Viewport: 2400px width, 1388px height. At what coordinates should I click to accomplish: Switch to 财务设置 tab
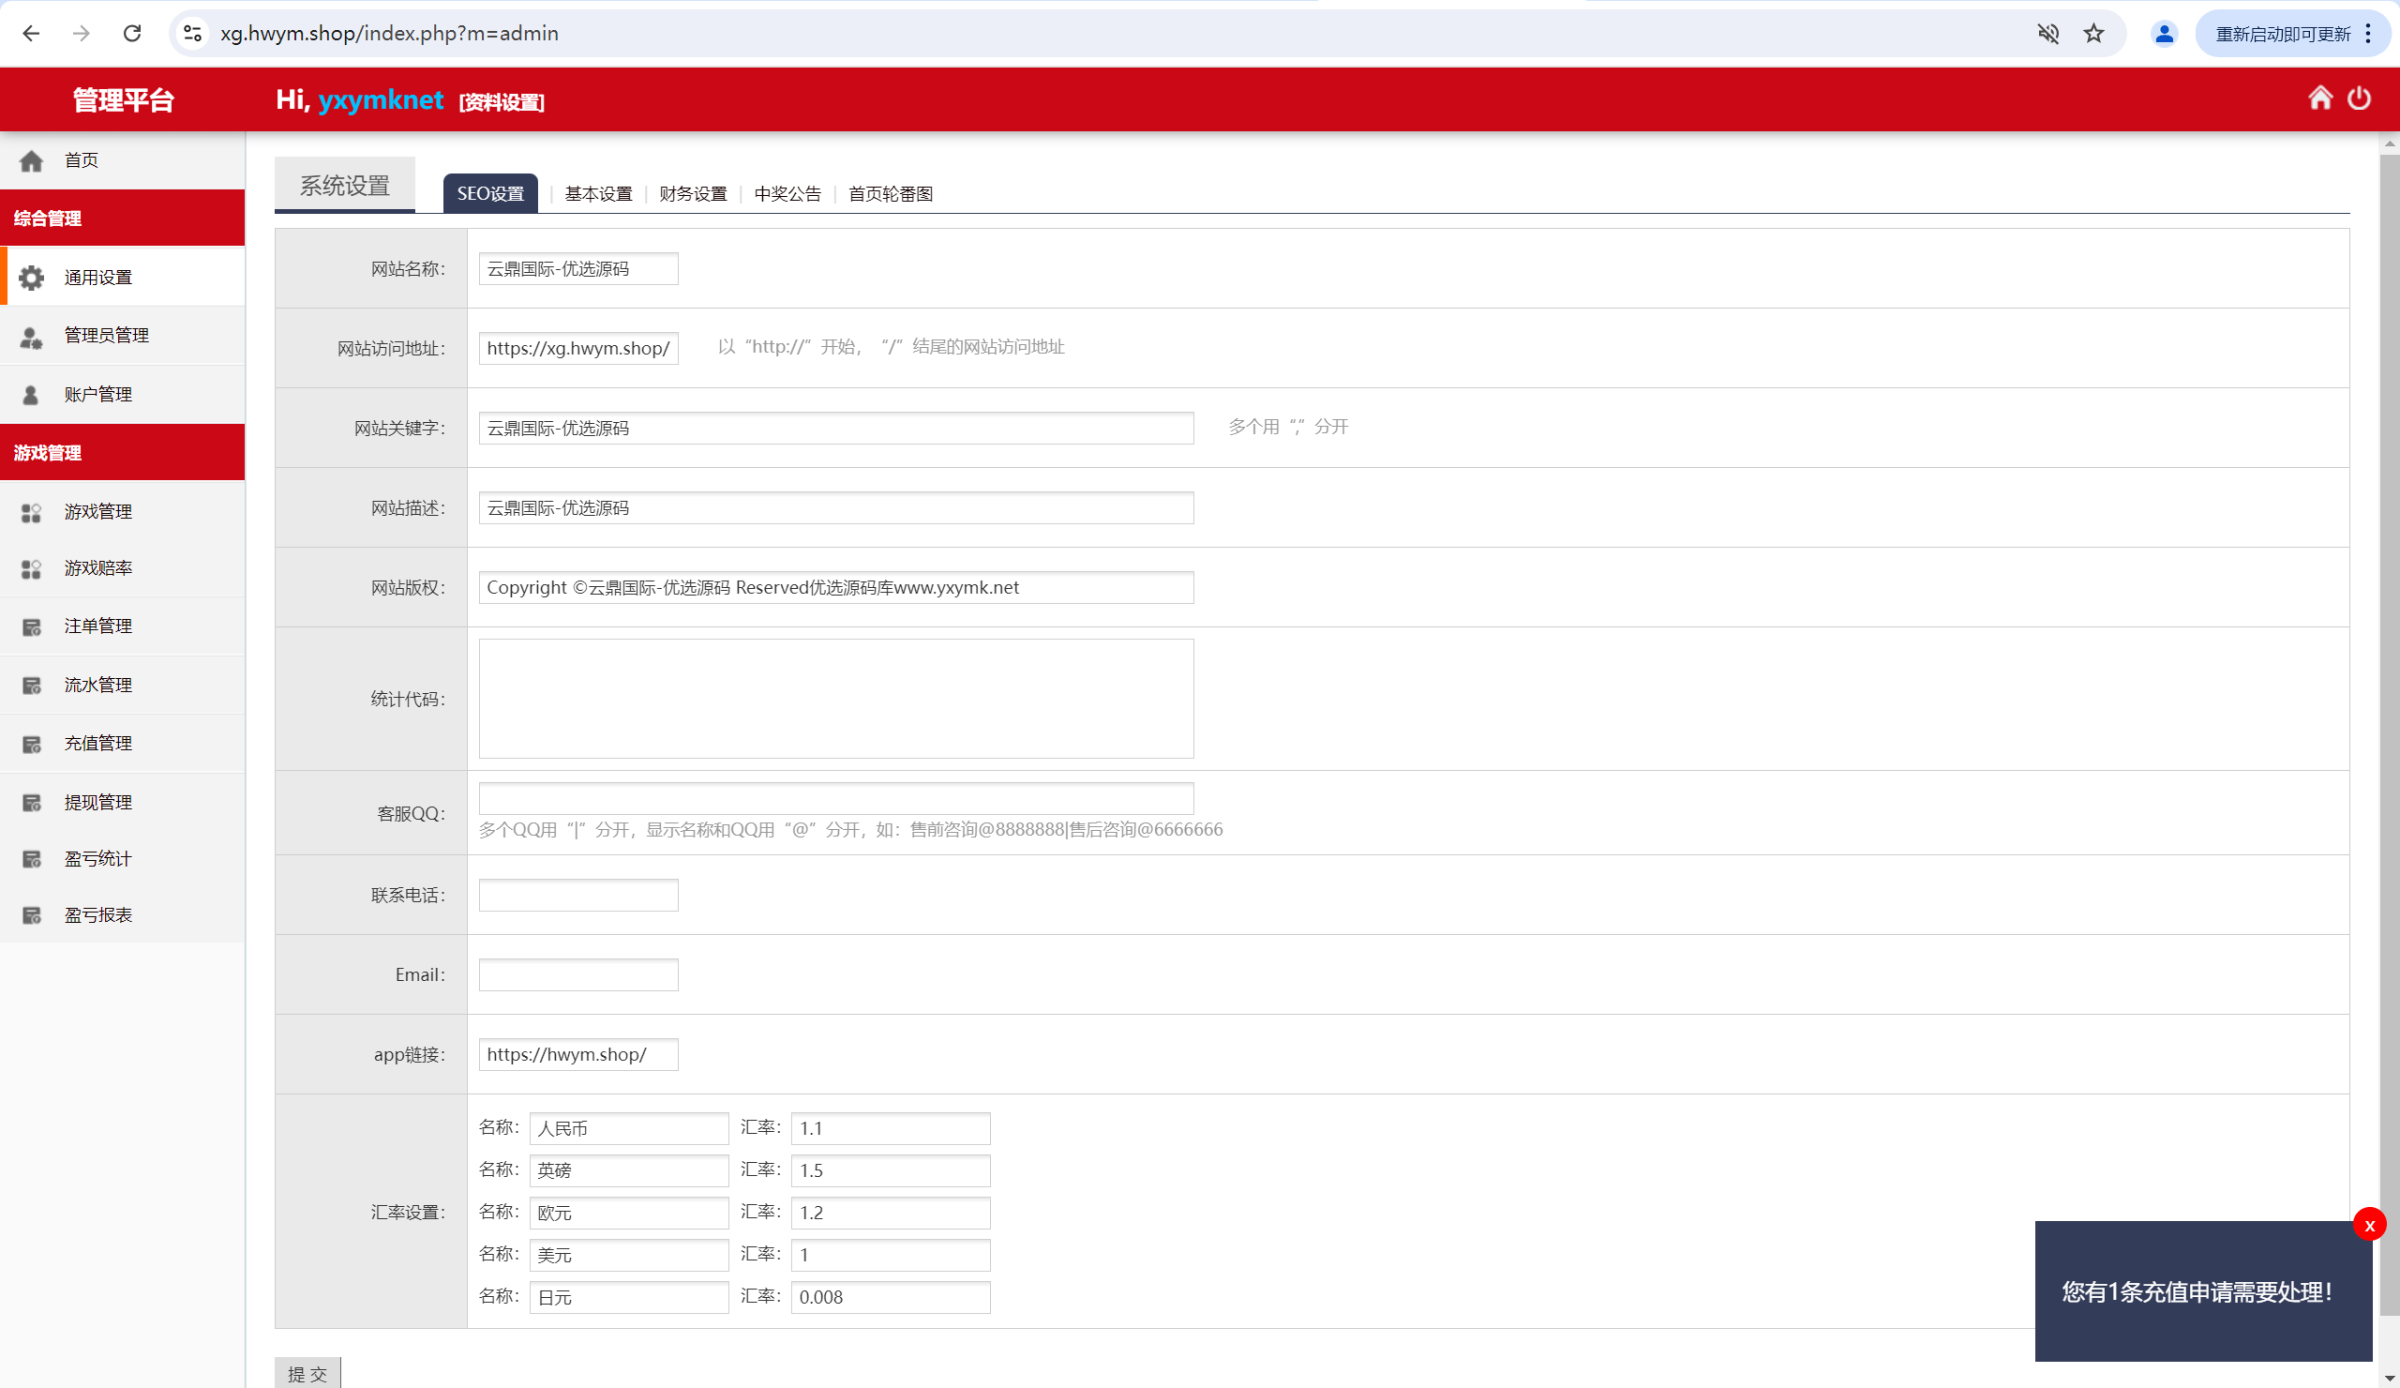[693, 194]
